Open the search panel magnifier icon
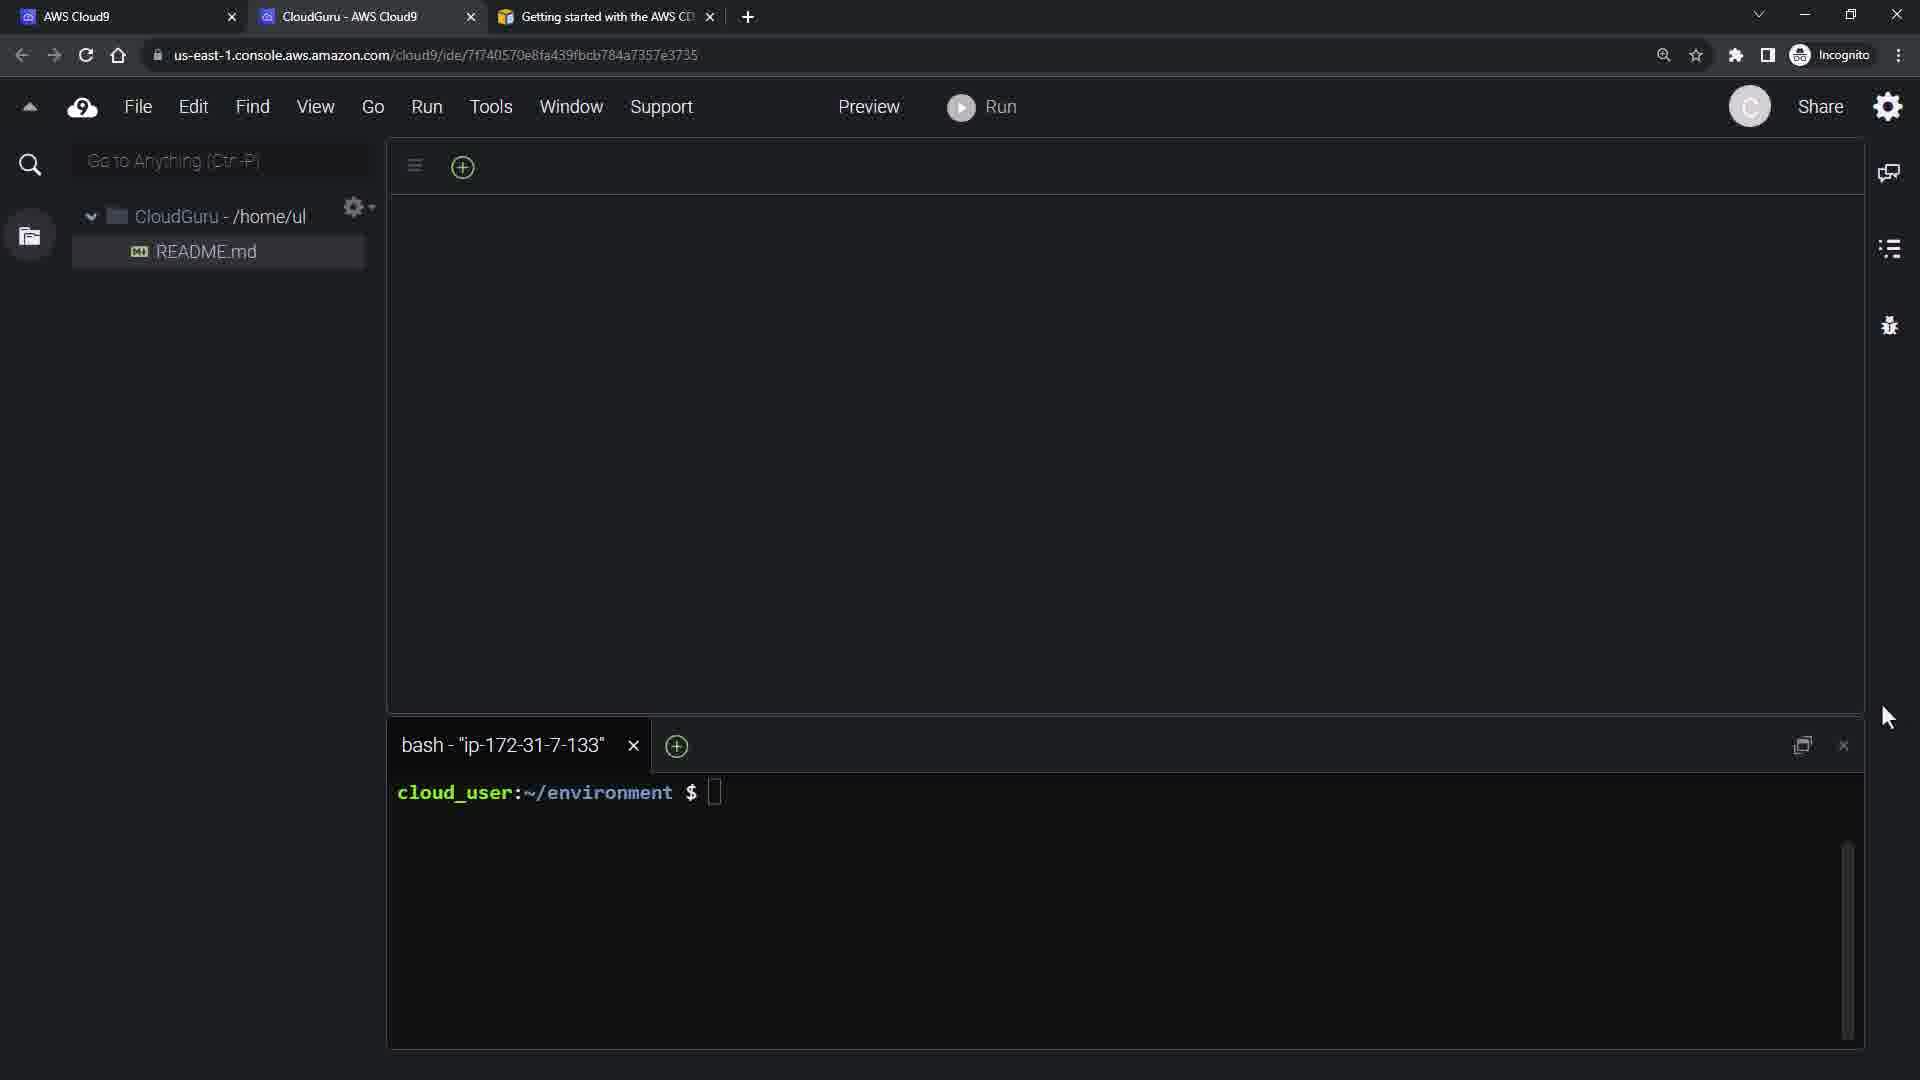This screenshot has width=1920, height=1080. (30, 165)
